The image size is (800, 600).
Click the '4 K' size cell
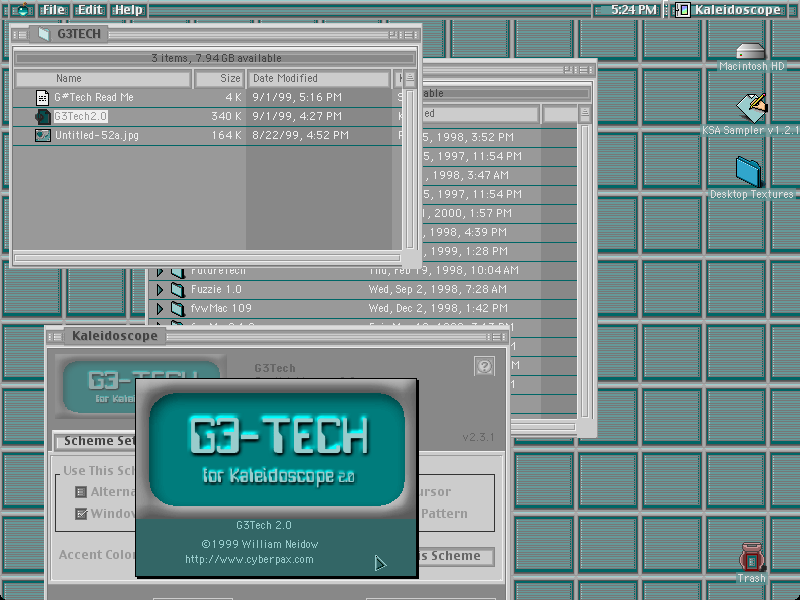click(x=234, y=97)
